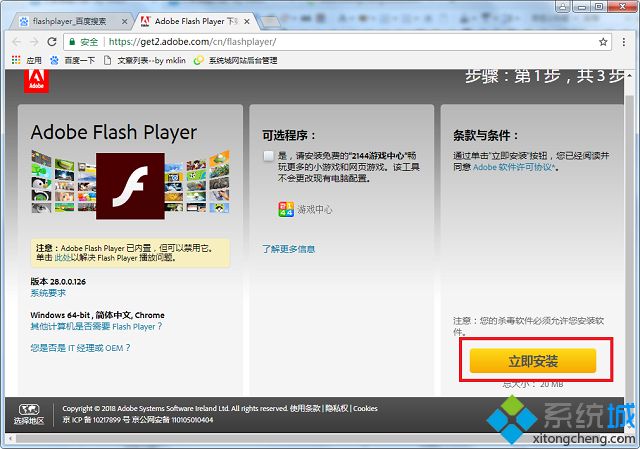Image resolution: width=640 pixels, height=449 pixels.
Task: Click the Flash Player logo image
Action: 128,186
